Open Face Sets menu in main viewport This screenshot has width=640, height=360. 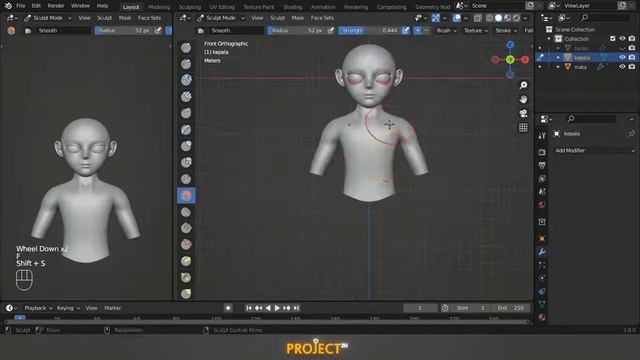tap(322, 18)
